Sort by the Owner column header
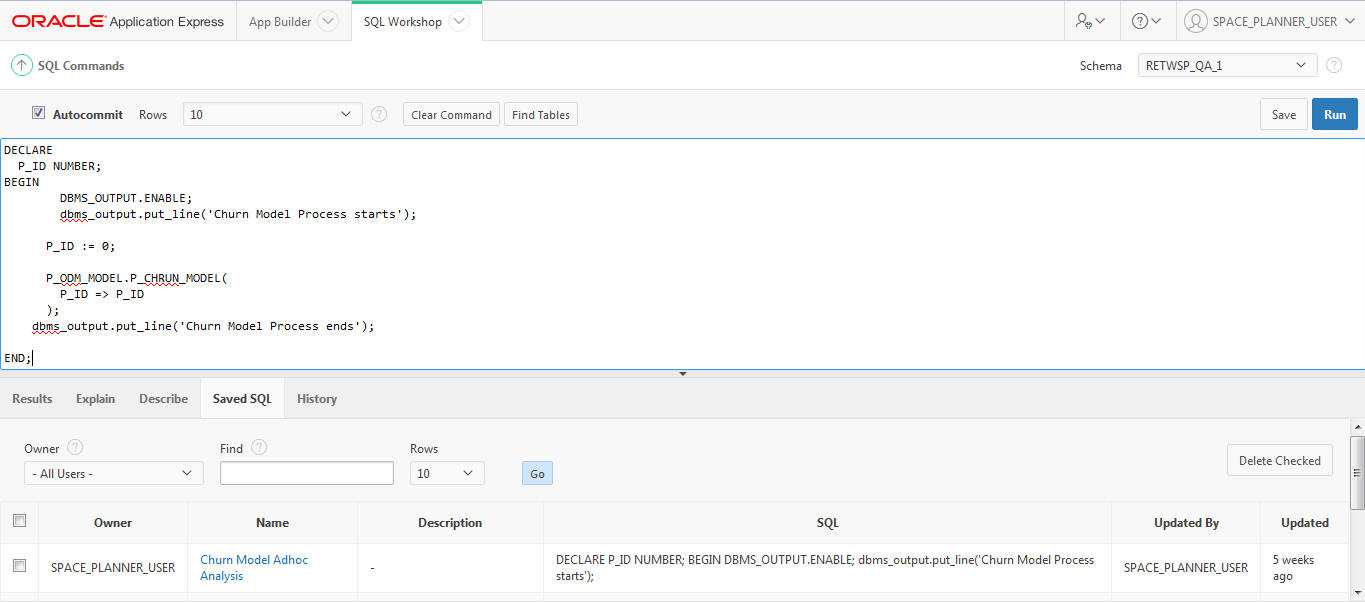 (x=113, y=522)
